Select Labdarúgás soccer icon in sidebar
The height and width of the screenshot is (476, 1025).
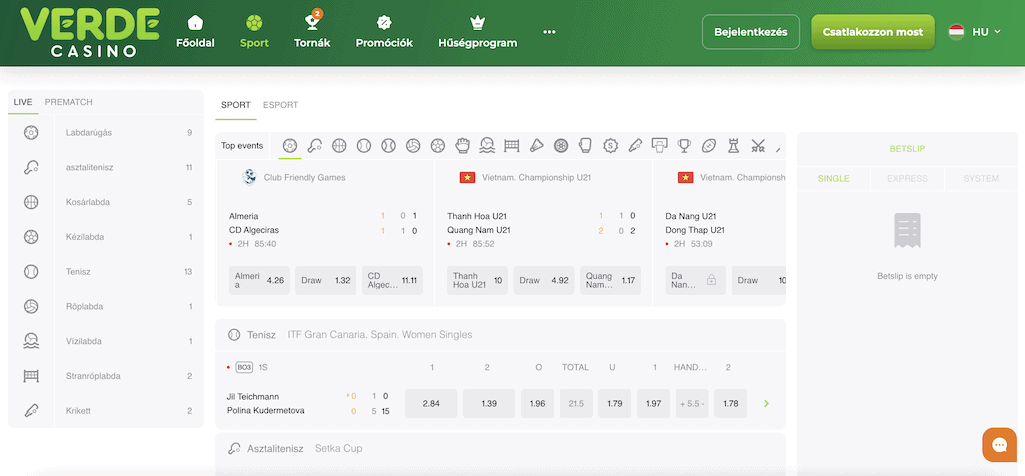[x=31, y=132]
